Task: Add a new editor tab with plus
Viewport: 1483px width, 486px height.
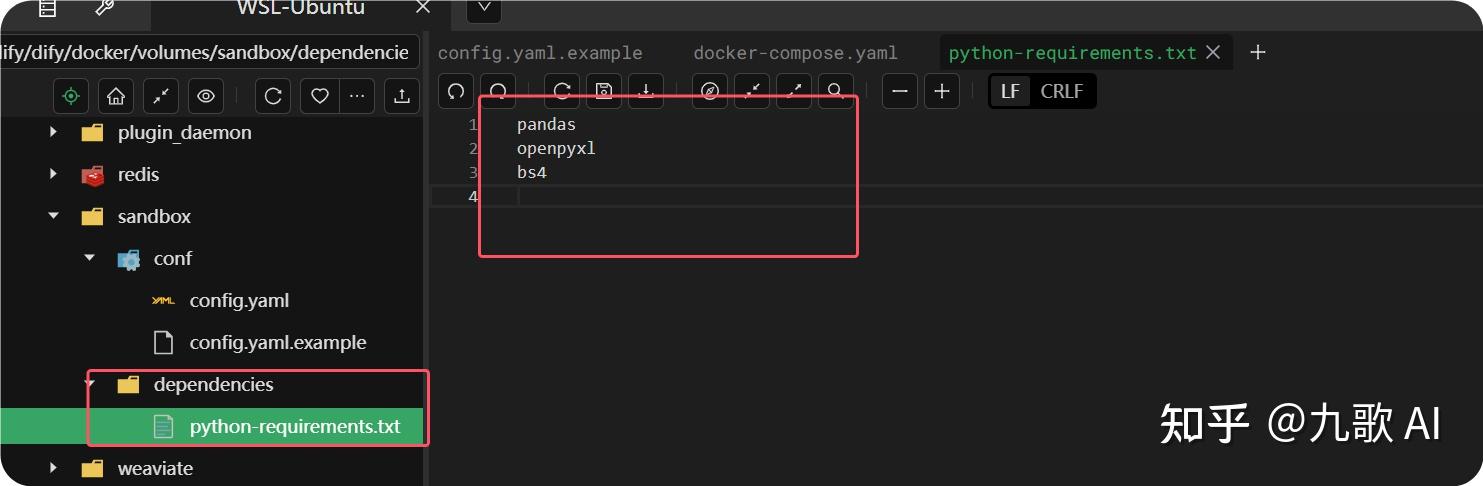Action: (1258, 53)
